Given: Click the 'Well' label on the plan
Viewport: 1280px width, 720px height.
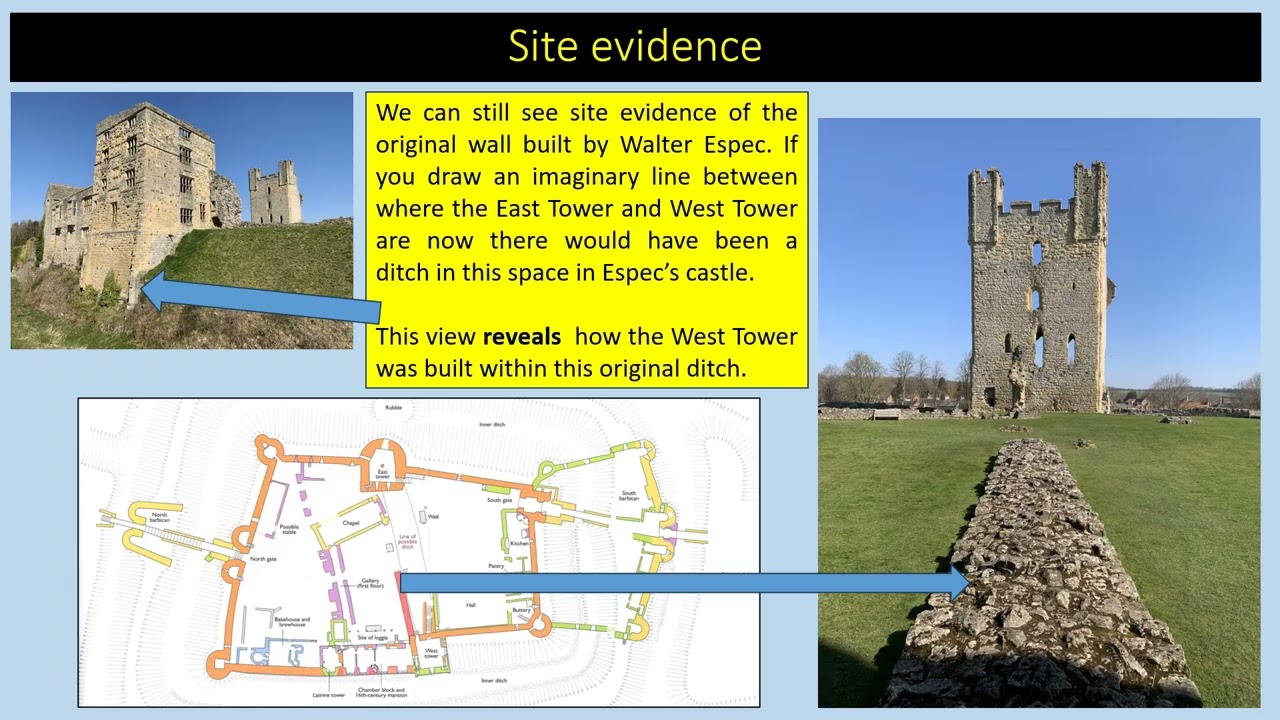Looking at the screenshot, I should pos(433,517).
